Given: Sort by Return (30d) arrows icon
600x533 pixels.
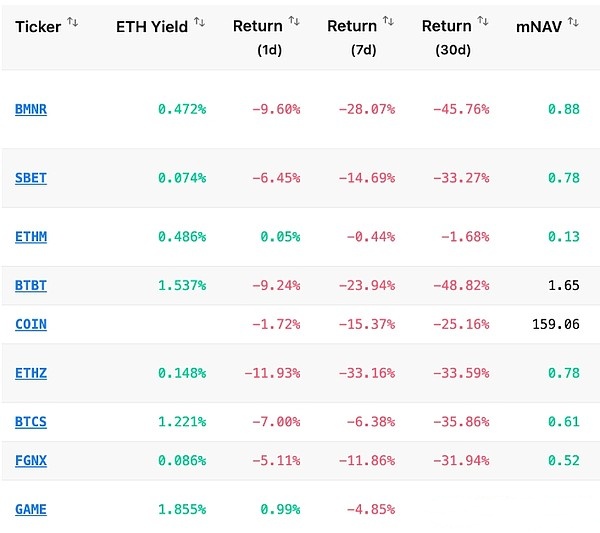Looking at the screenshot, I should tap(483, 22).
